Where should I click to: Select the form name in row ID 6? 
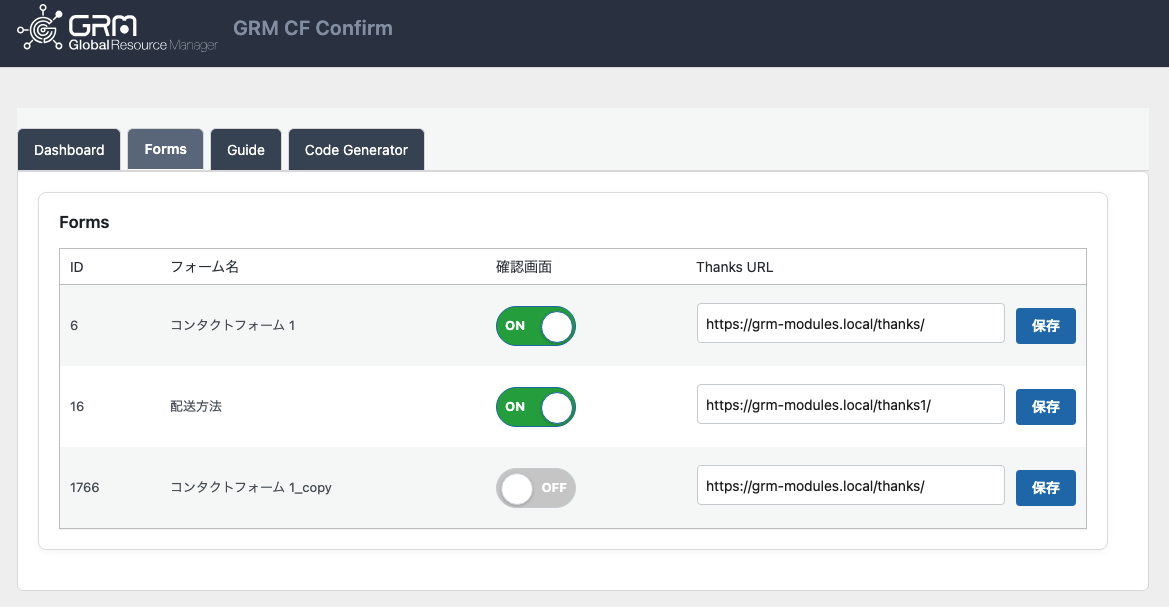point(233,325)
